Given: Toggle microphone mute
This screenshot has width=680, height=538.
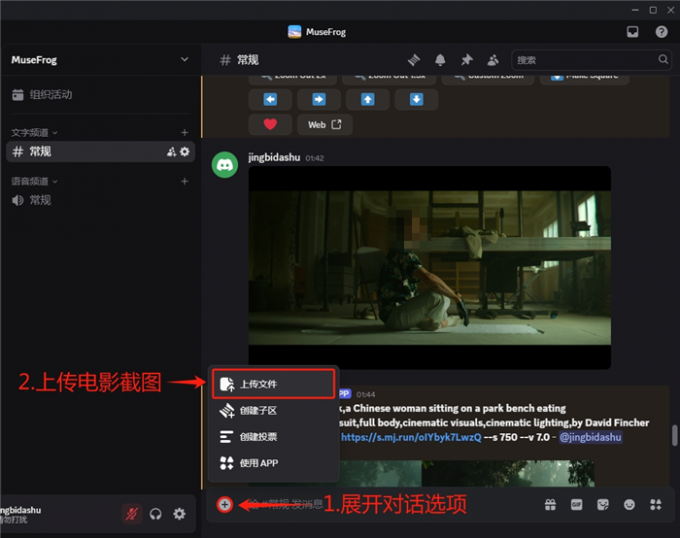Looking at the screenshot, I should pyautogui.click(x=132, y=514).
